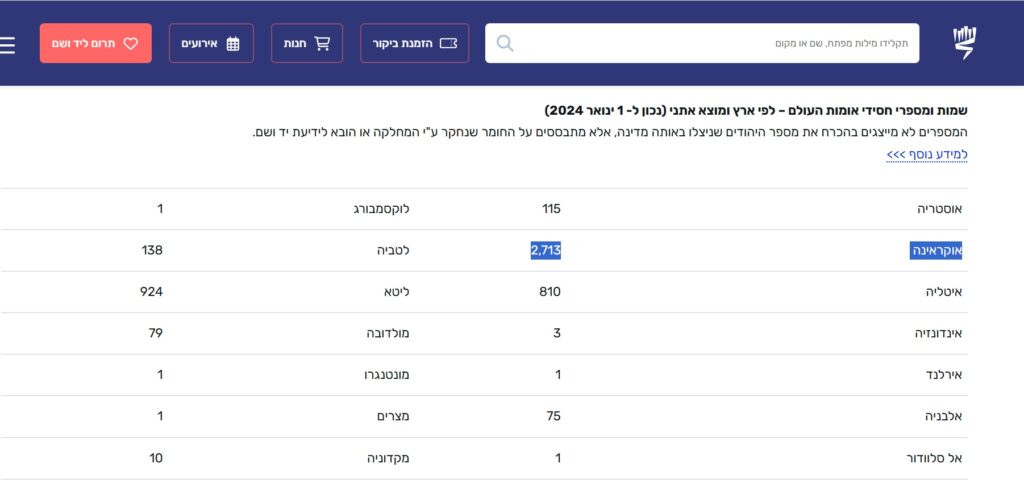1024x480 pixels.
Task: Click the highlighted value 2,713
Action: [x=545, y=250]
